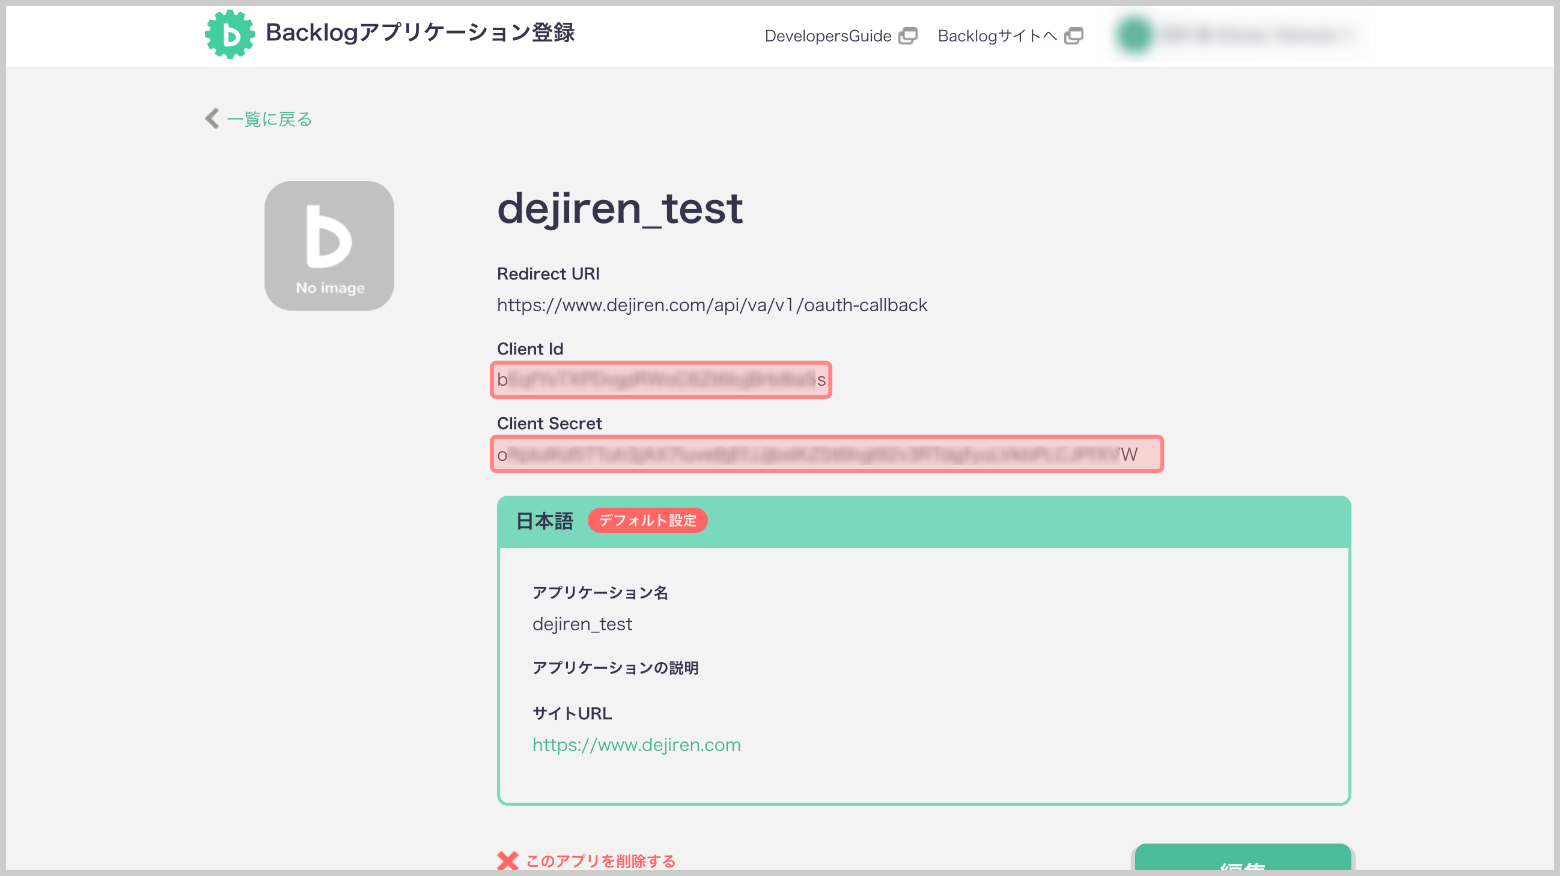The height and width of the screenshot is (876, 1560).
Task: Select the application name dejiren_test value
Action: [x=583, y=624]
